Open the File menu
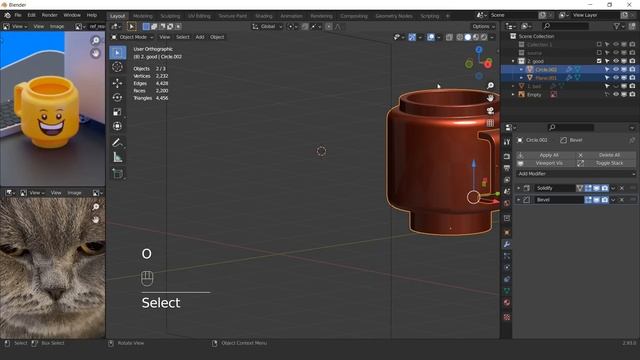Screen dimensions: 640x360 (18, 15)
